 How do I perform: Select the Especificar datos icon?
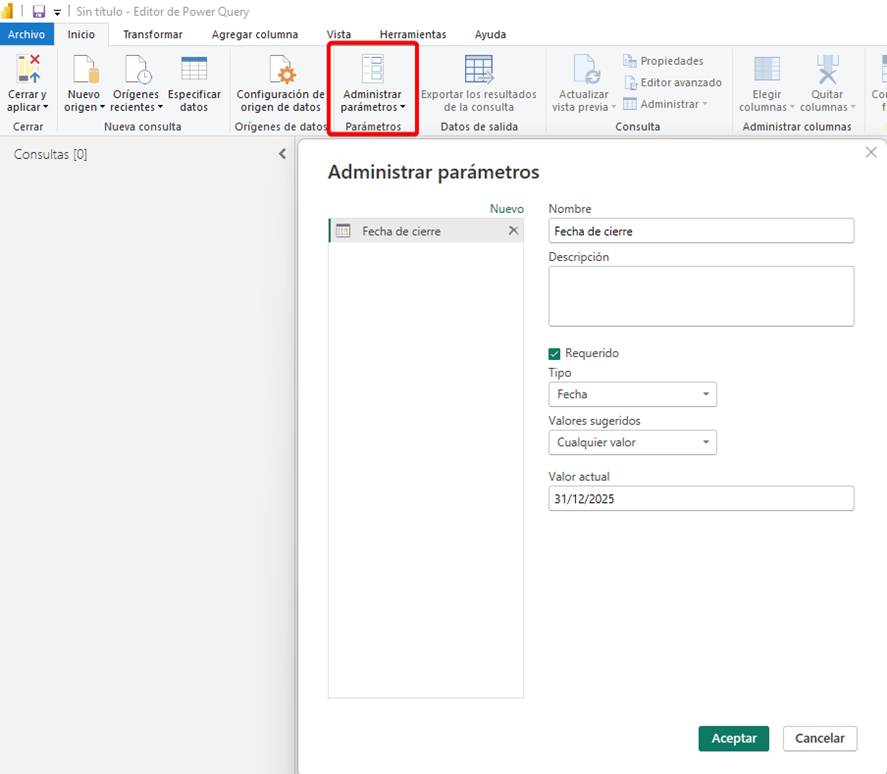[x=194, y=70]
